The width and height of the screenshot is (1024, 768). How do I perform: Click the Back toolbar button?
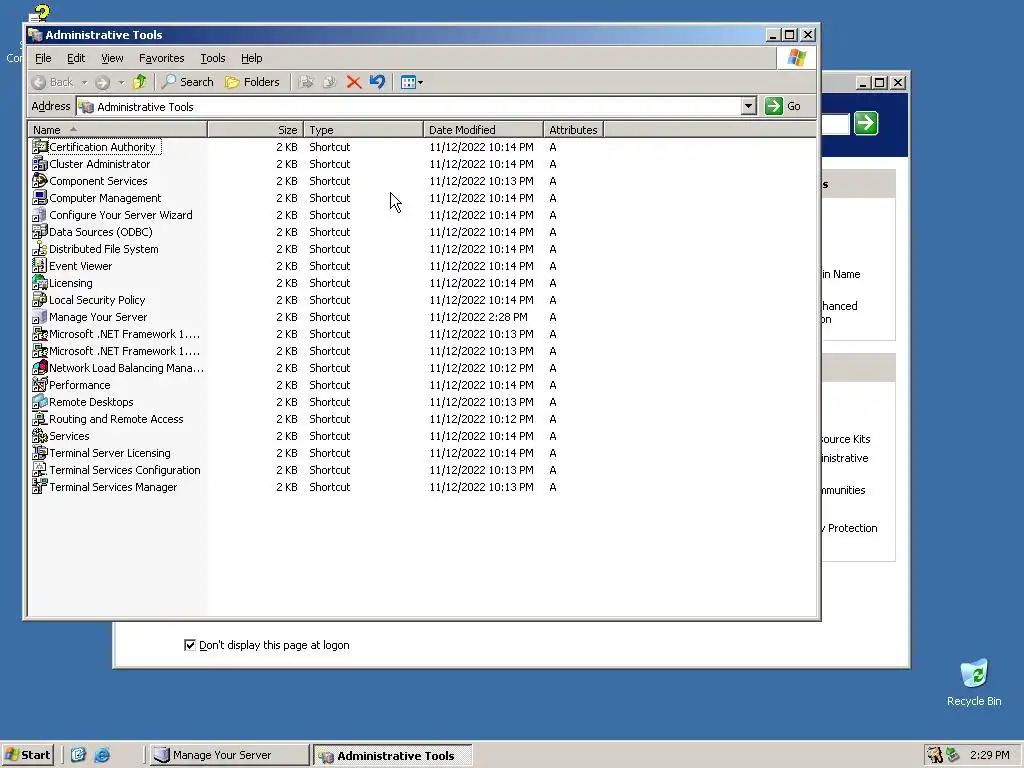[53, 82]
